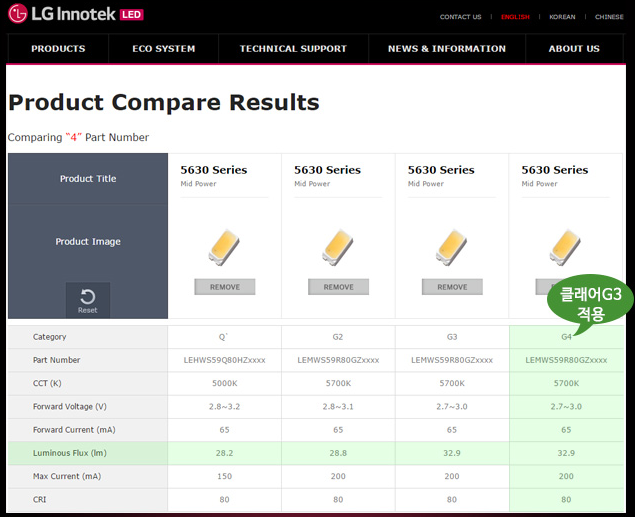
Task: Click the CCT (K) row label
Action: tap(47, 383)
